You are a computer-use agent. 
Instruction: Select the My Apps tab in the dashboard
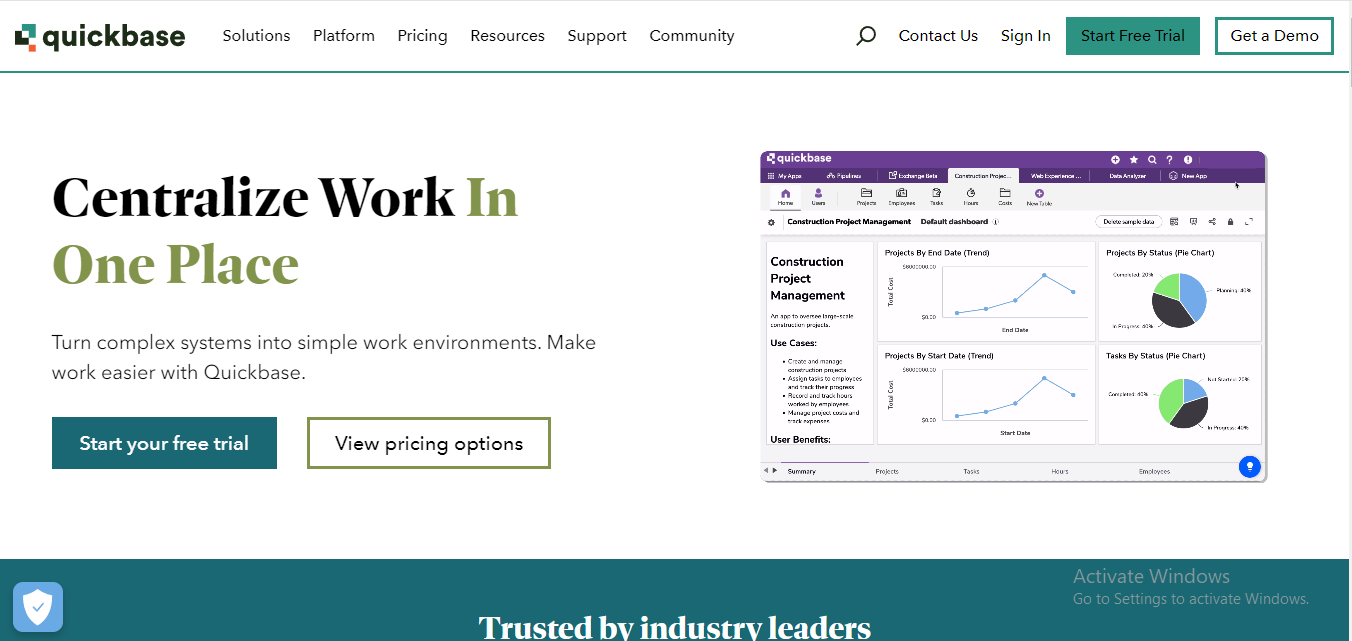tap(784, 176)
